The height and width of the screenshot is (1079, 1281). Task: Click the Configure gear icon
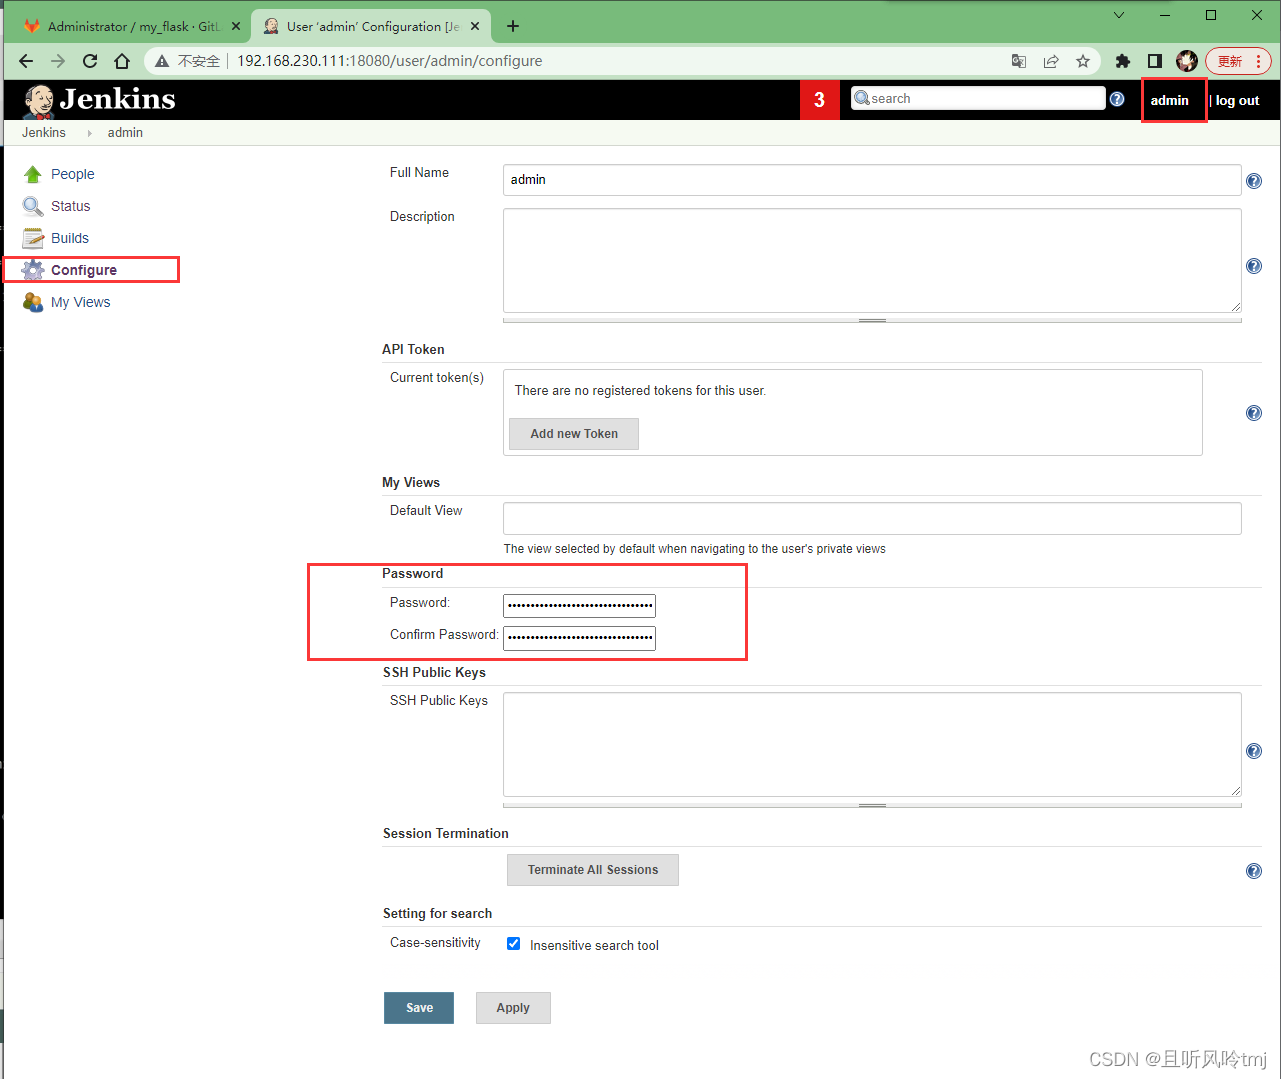point(33,270)
